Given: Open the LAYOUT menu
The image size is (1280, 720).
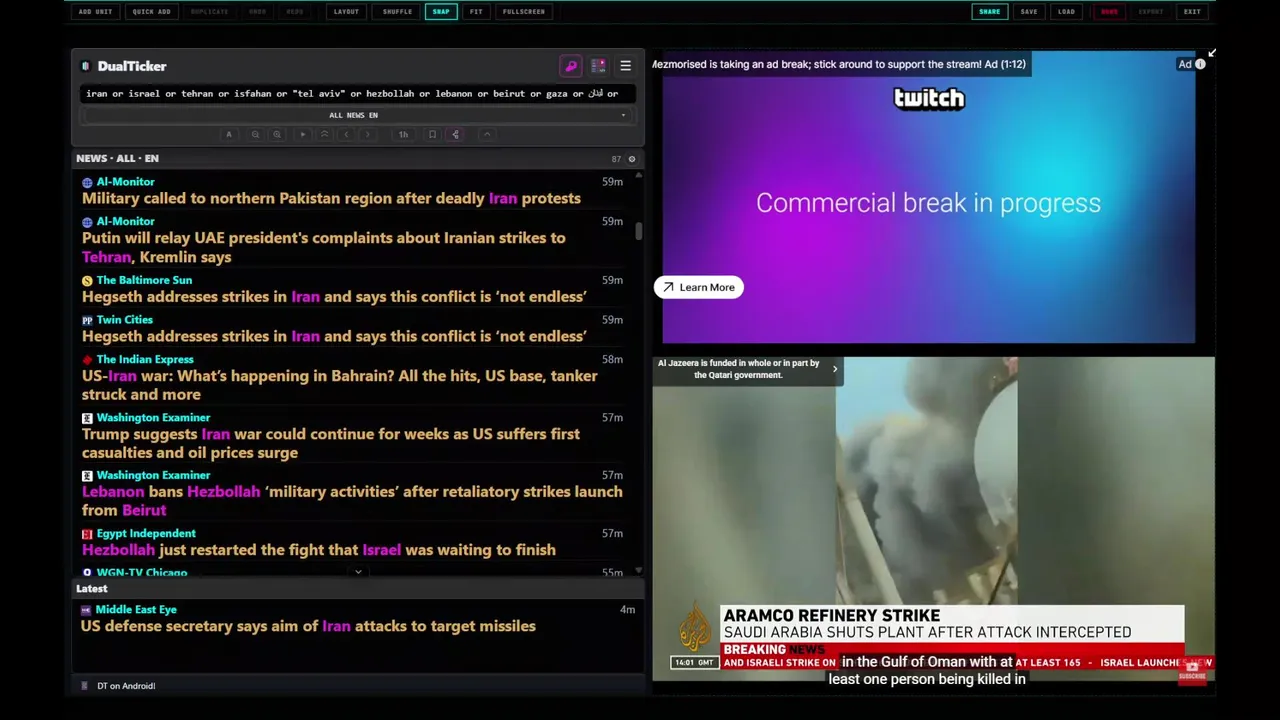Looking at the screenshot, I should (346, 12).
